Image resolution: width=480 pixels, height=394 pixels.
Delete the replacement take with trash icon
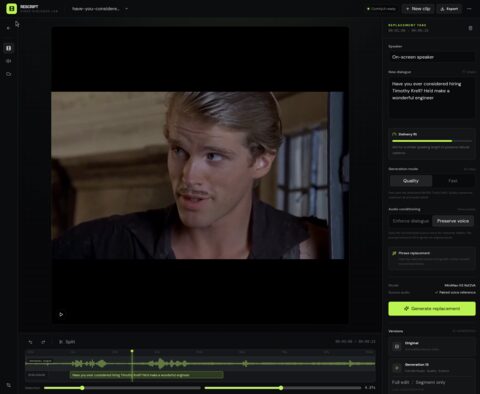click(470, 28)
